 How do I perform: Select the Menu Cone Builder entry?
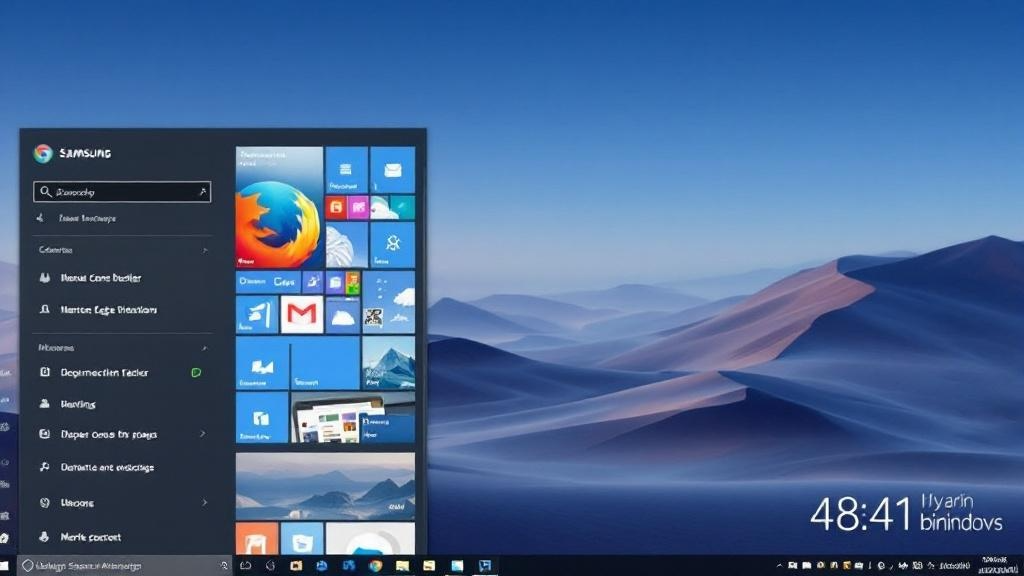tap(98, 278)
